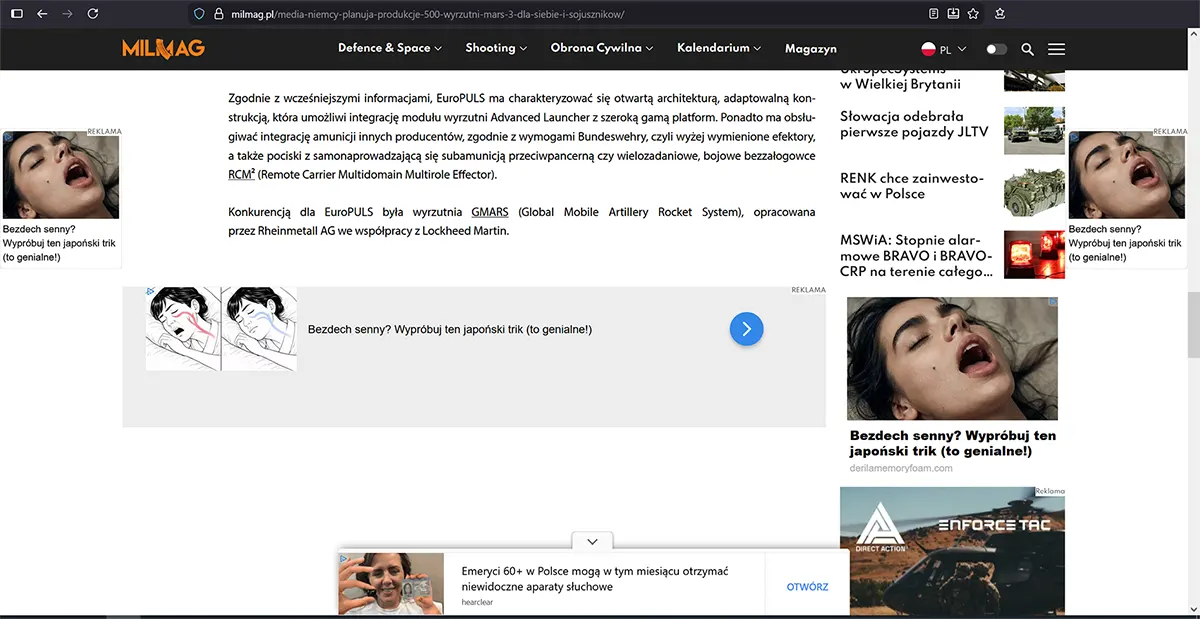Follow the GMARS link in the article
Image resolution: width=1200 pixels, height=619 pixels.
[489, 212]
